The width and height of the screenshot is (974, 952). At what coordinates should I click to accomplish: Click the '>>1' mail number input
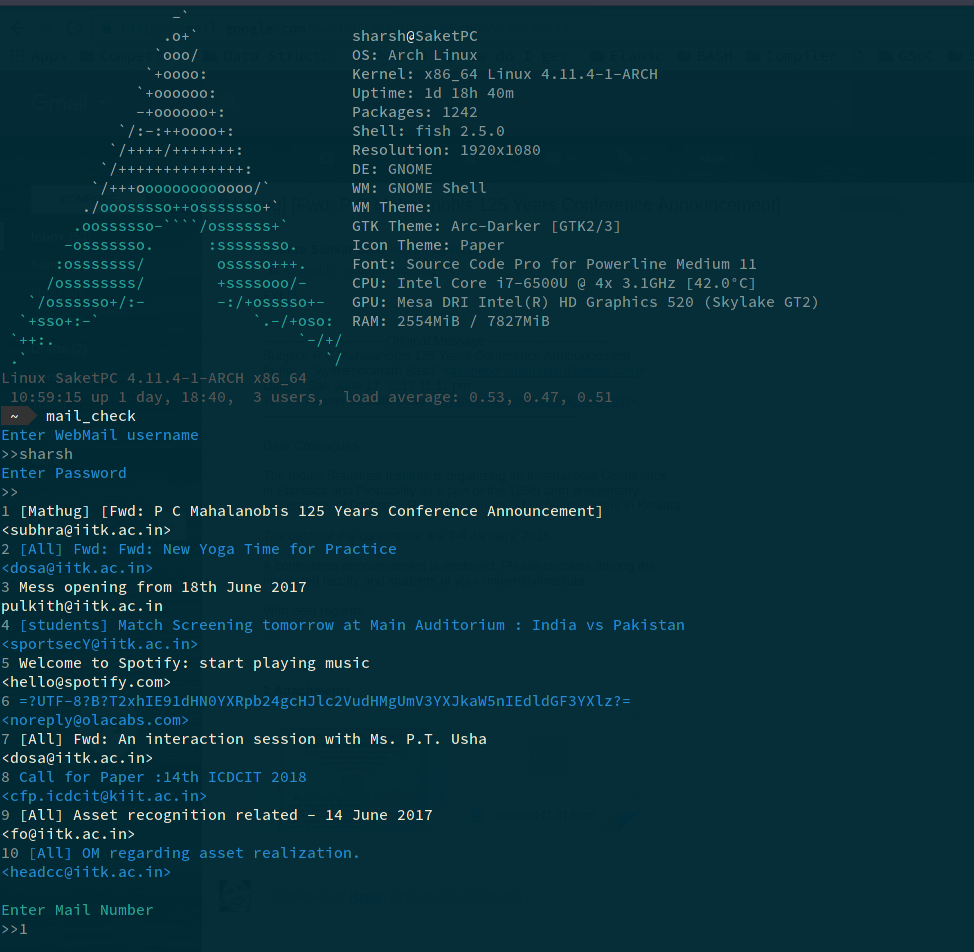14,929
